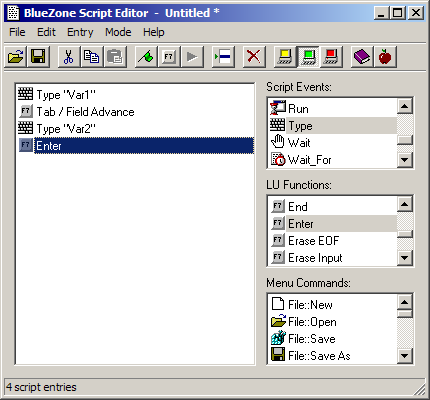Open the Entry menu
The height and width of the screenshot is (400, 430).
pos(80,32)
